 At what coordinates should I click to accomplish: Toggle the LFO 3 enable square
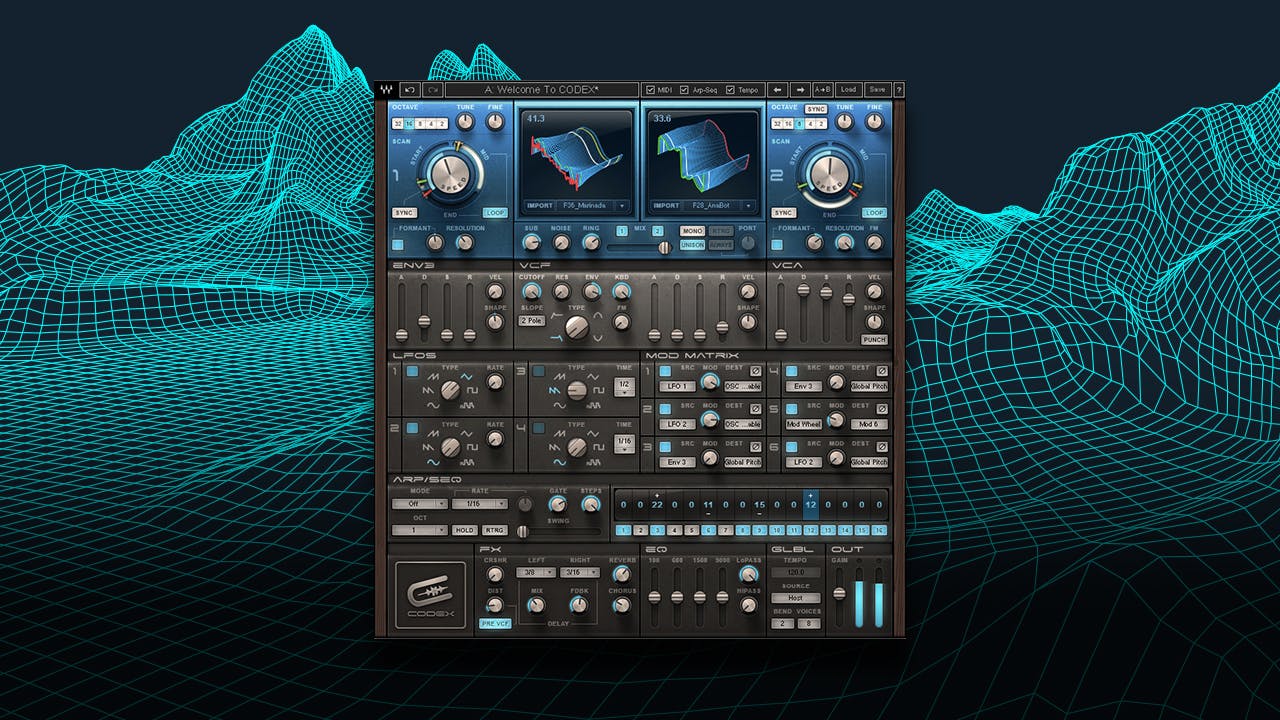[539, 371]
